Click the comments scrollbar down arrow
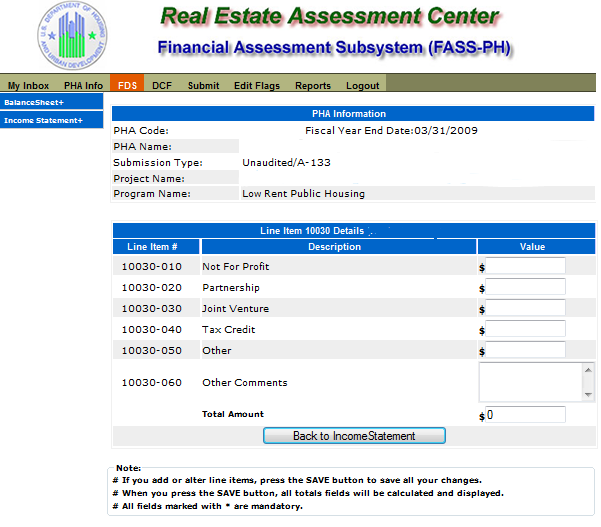601x527 pixels. tap(588, 395)
